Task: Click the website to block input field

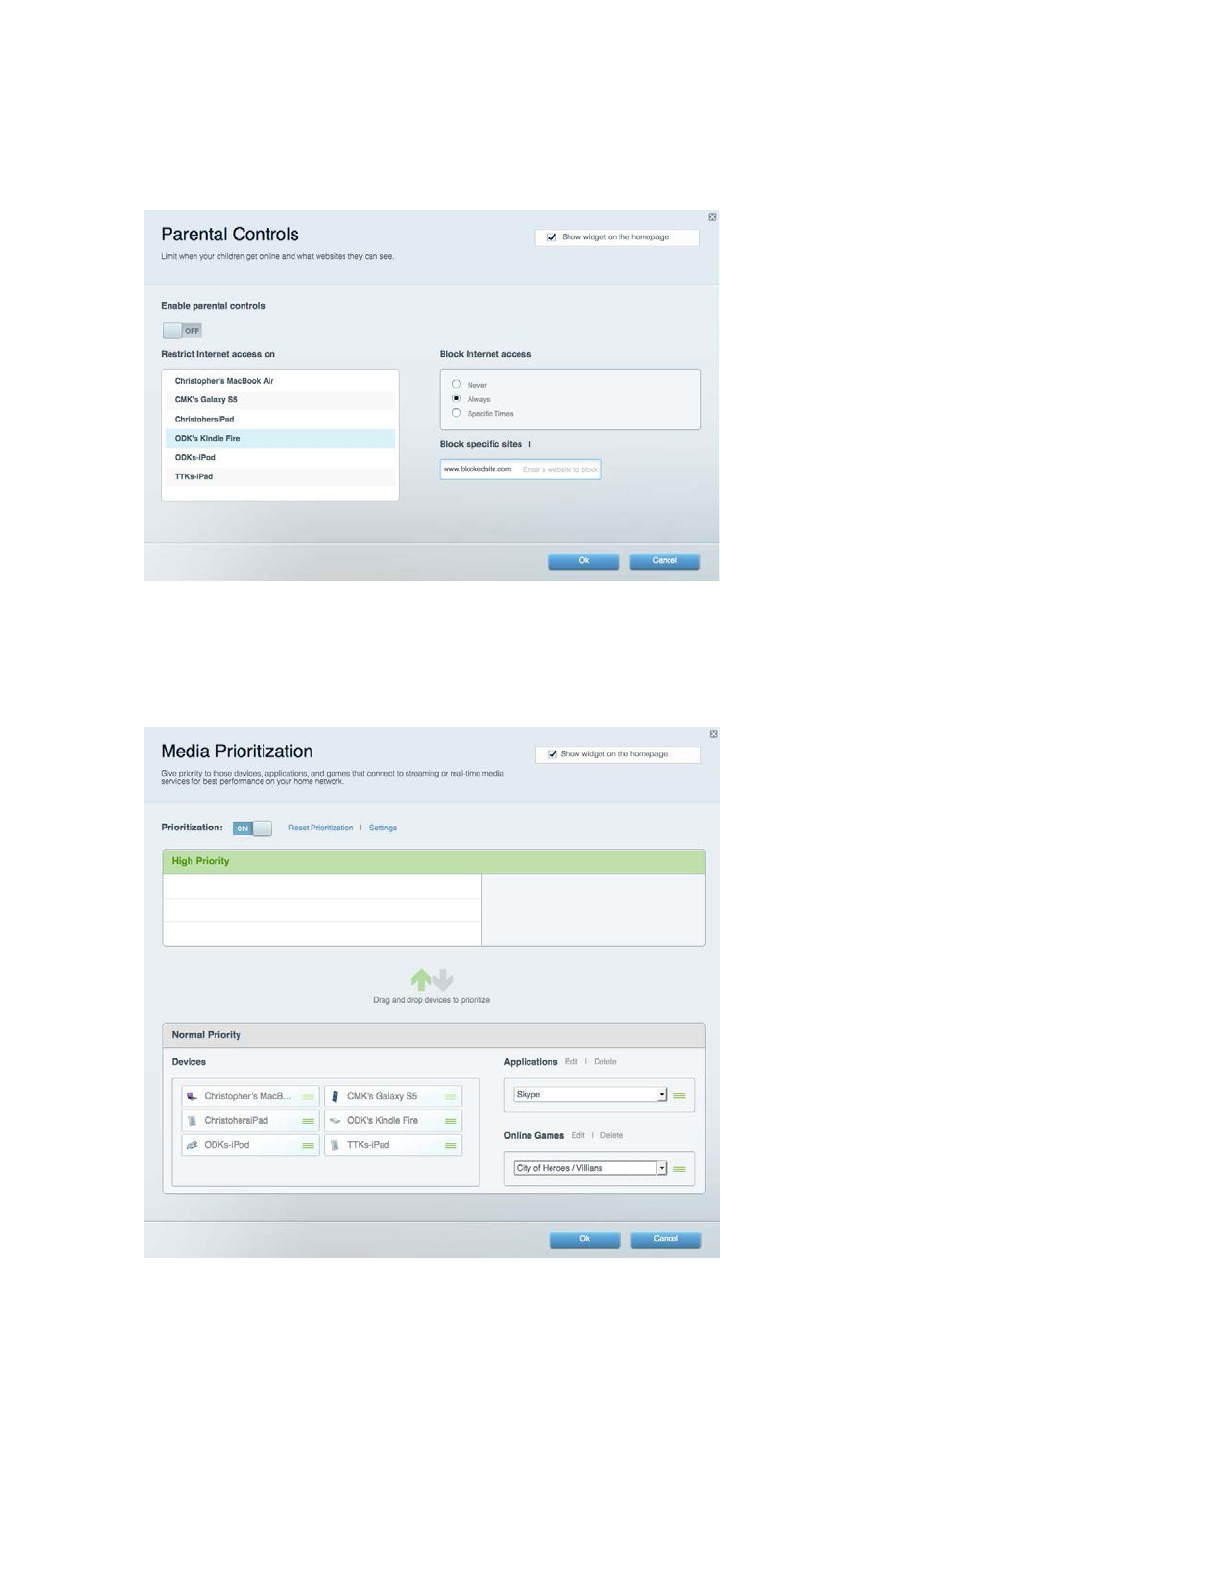Action: click(558, 469)
